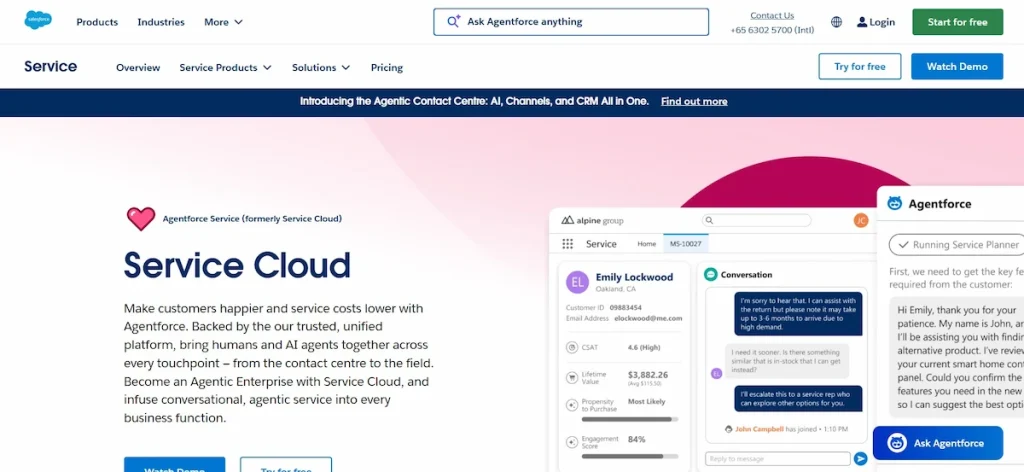Click the alpine group search box
The height and width of the screenshot is (472, 1024).
tap(756, 220)
